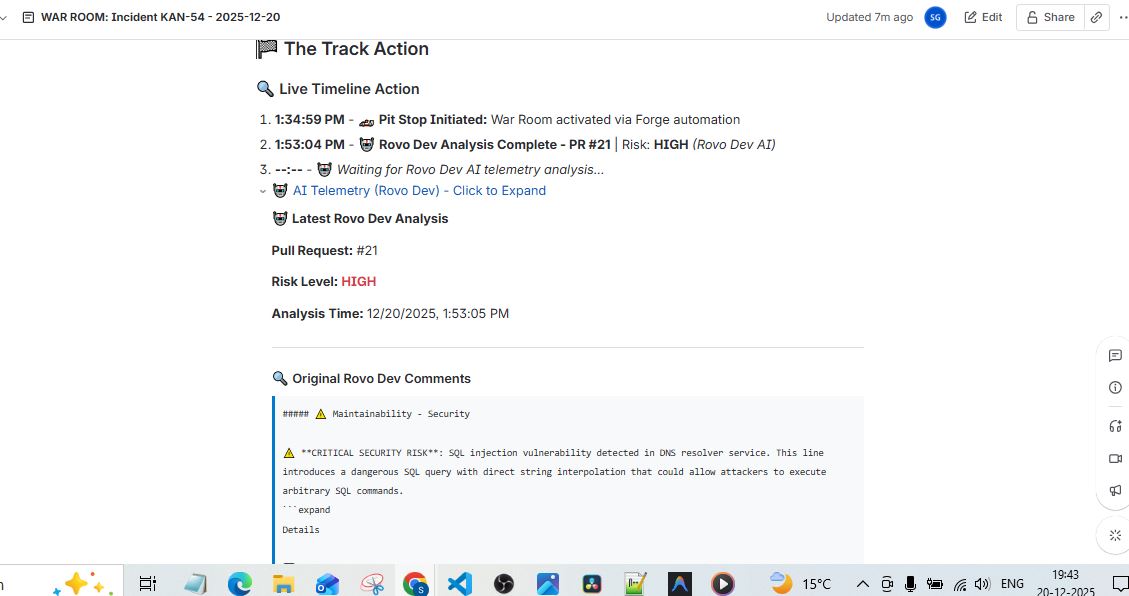Click the Live Timeline Action heading

[348, 89]
